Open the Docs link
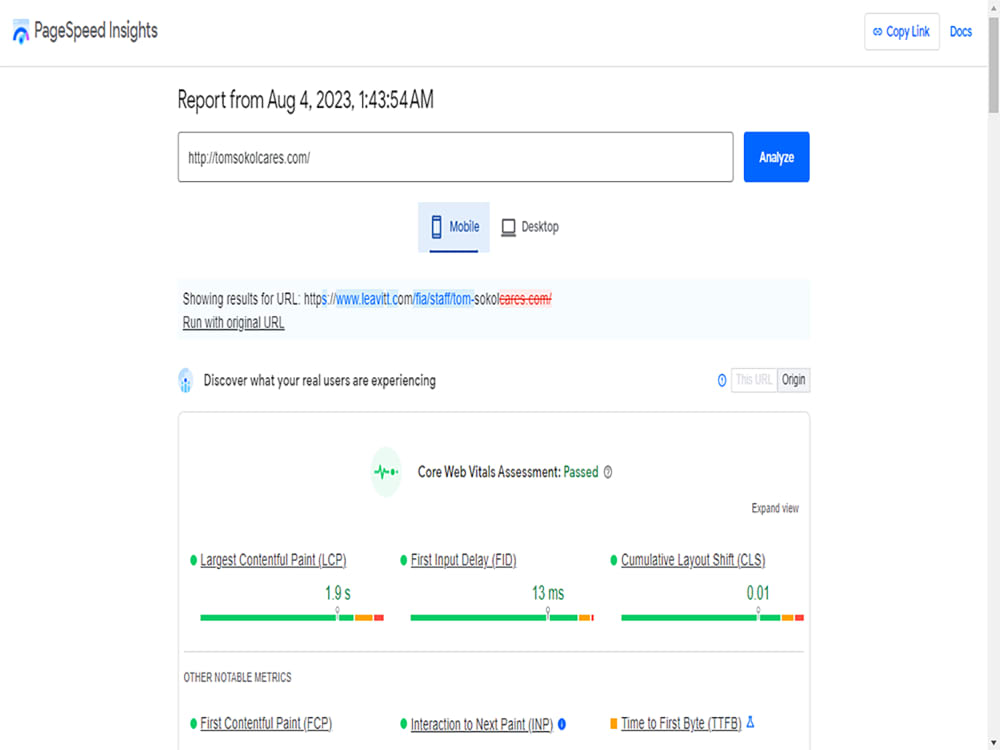The width and height of the screenshot is (1000, 750). 960,31
